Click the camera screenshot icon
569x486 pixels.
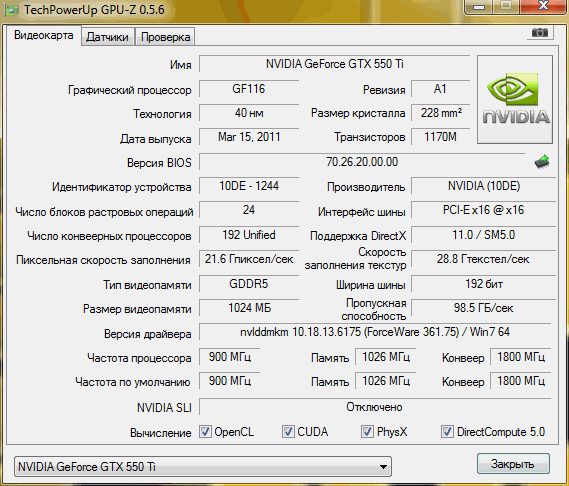click(540, 33)
